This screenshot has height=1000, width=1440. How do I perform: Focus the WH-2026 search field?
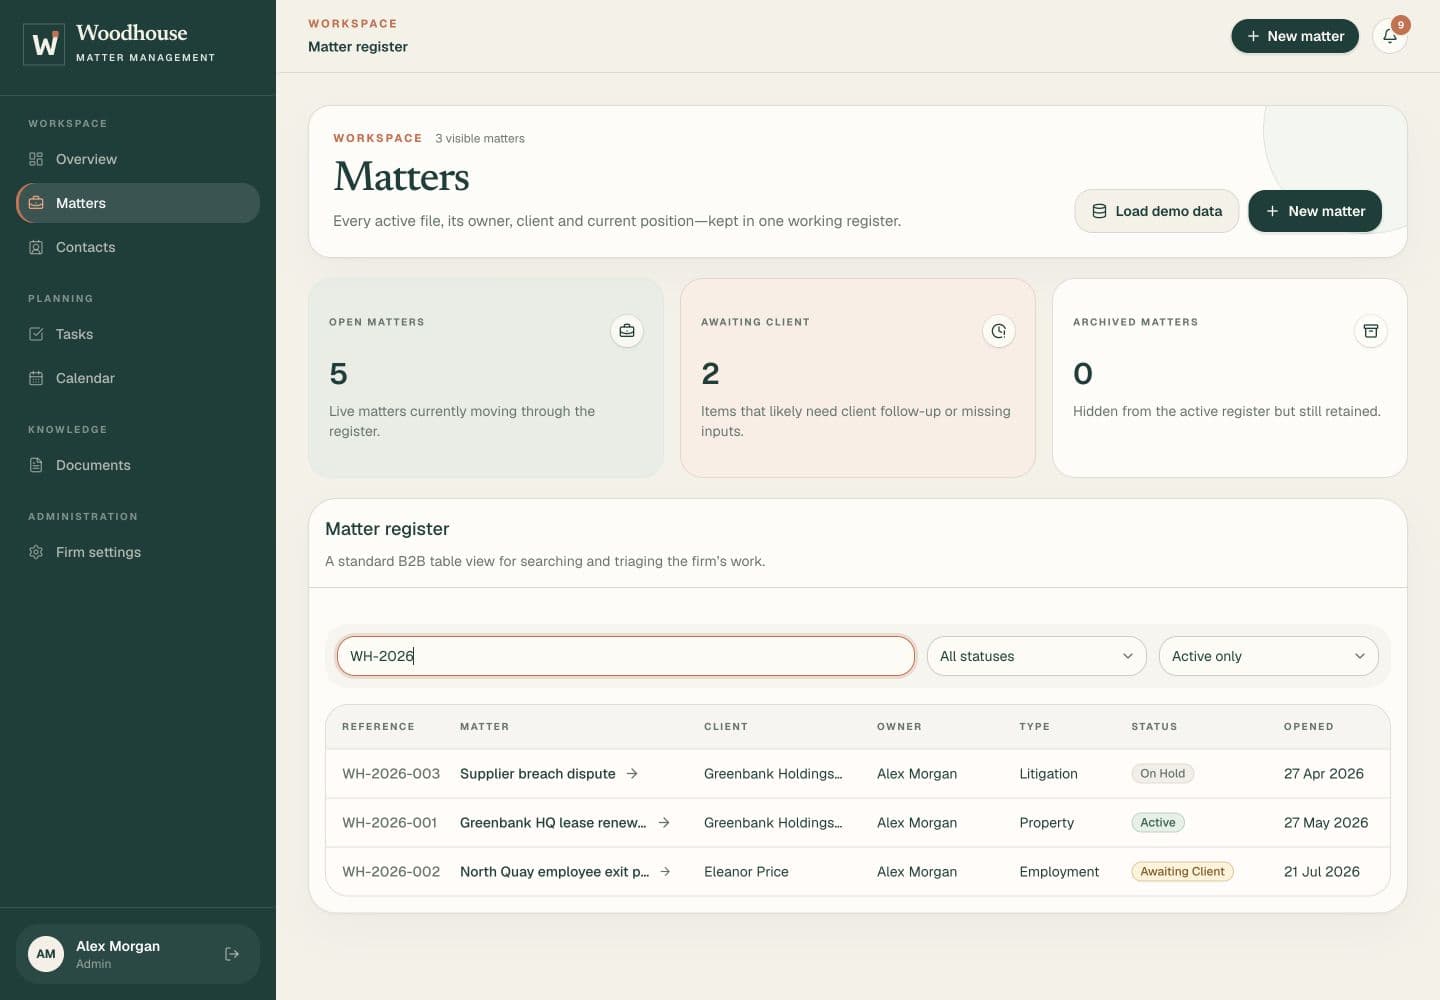(x=626, y=656)
